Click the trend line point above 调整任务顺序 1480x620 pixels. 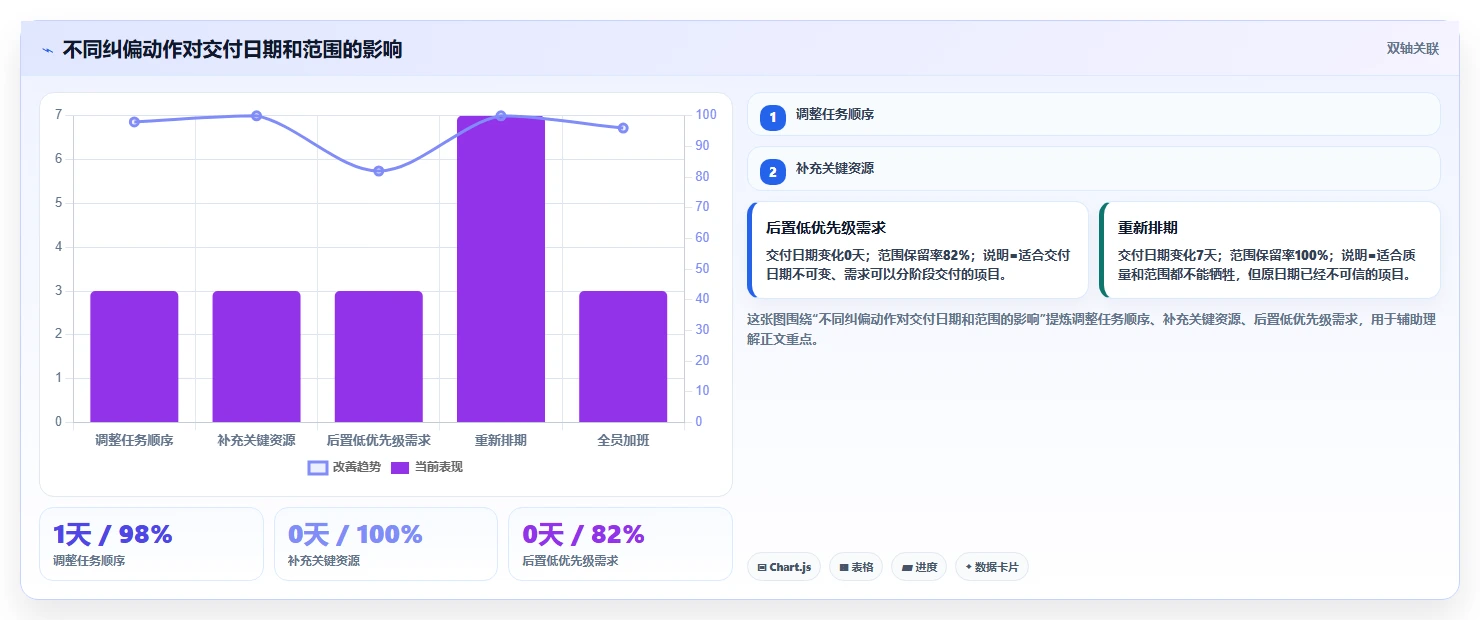click(x=134, y=122)
